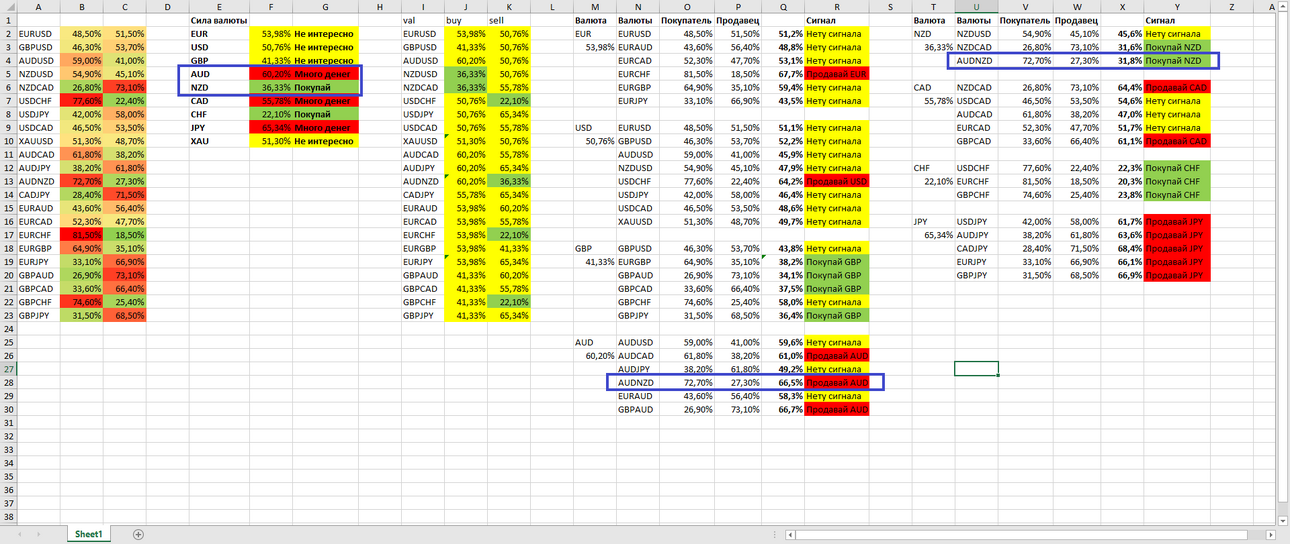Select row 28 header
Screen dimensions: 1290x544
(x=8, y=382)
